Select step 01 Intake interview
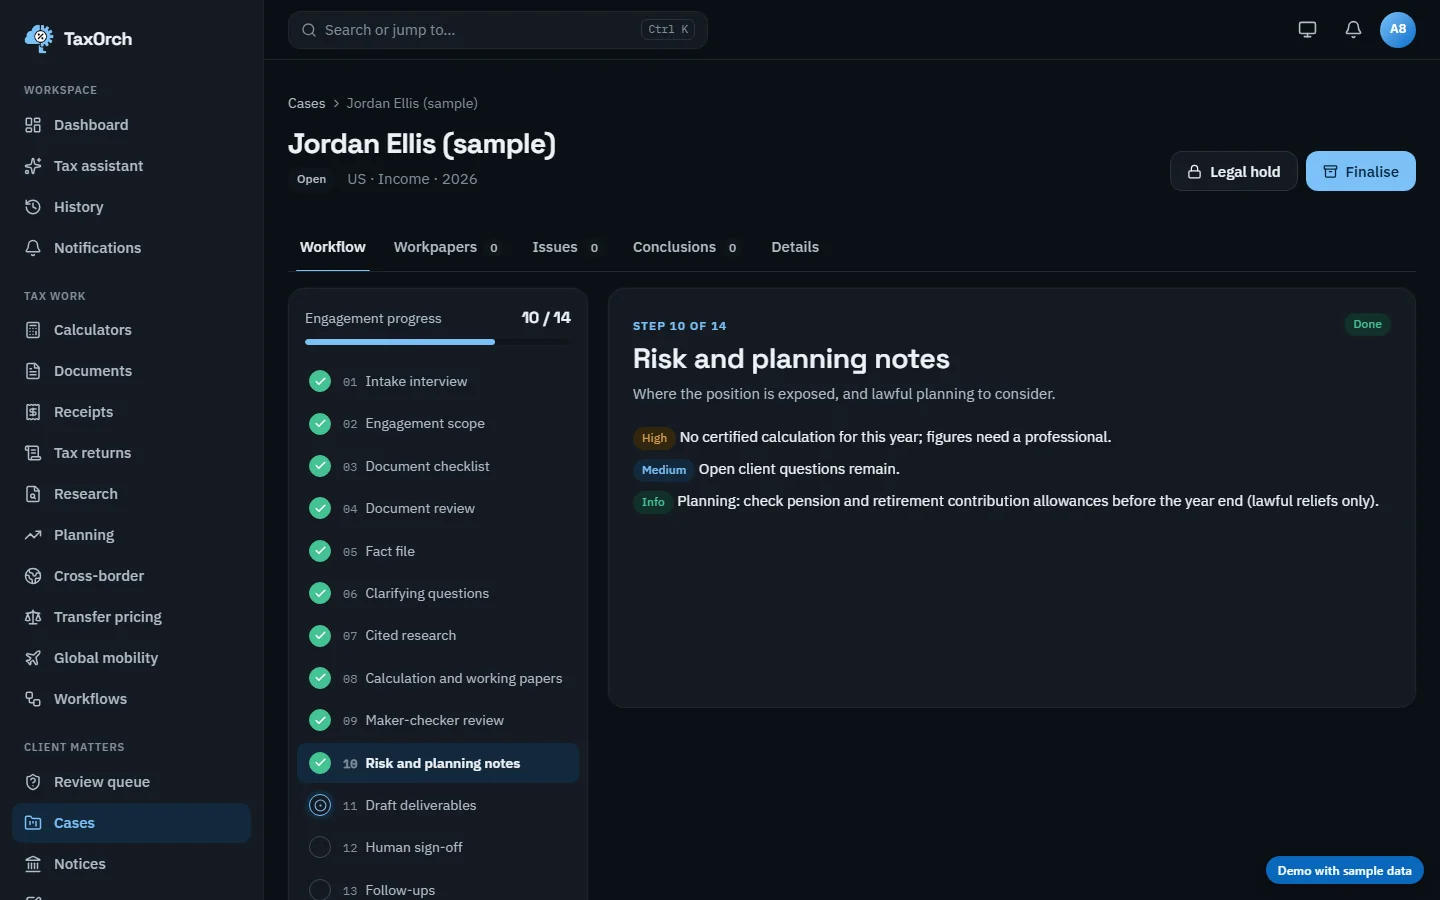Screen dimensions: 1440x900 (438, 381)
